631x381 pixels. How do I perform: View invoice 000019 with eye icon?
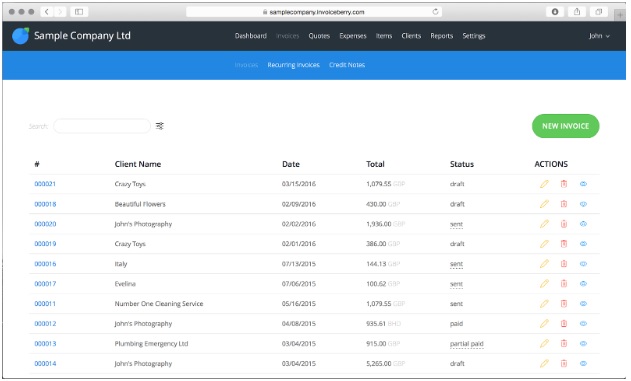(x=583, y=244)
